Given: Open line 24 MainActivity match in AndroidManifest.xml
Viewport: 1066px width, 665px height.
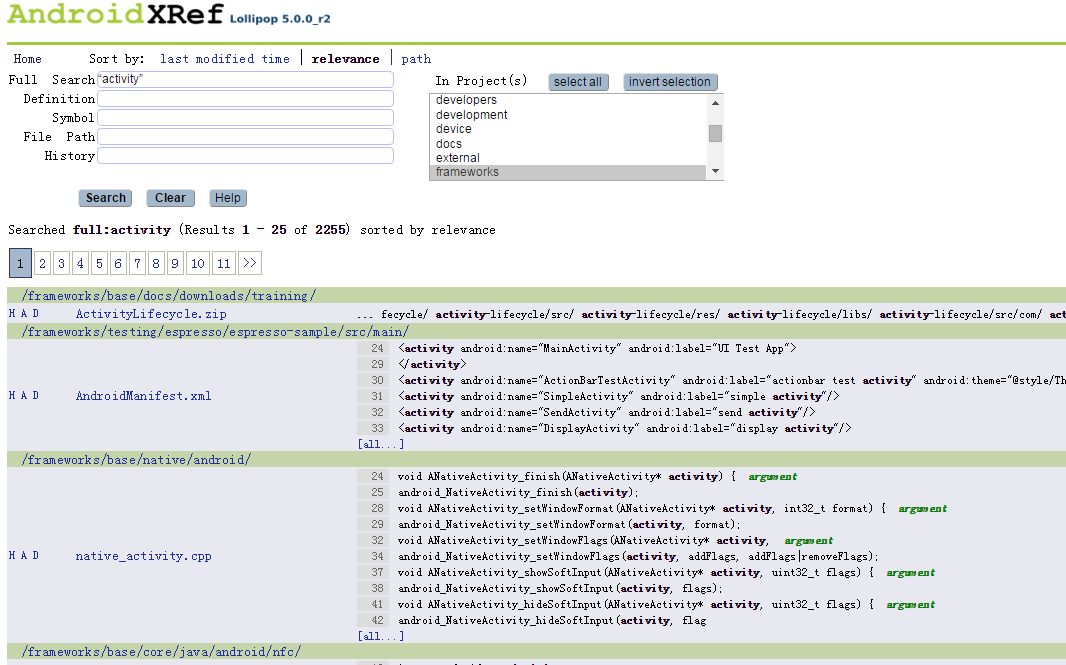Looking at the screenshot, I should click(x=597, y=348).
